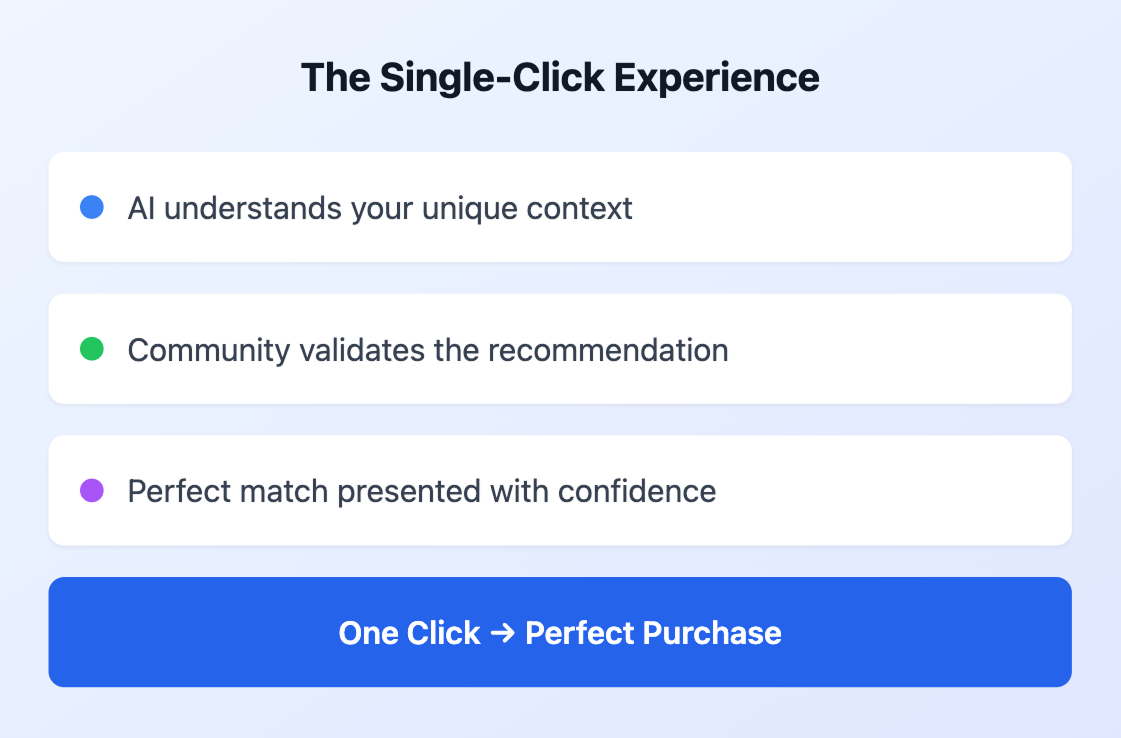Image resolution: width=1121 pixels, height=738 pixels.
Task: Select the 'AI understands your unique context' text
Action: point(380,208)
